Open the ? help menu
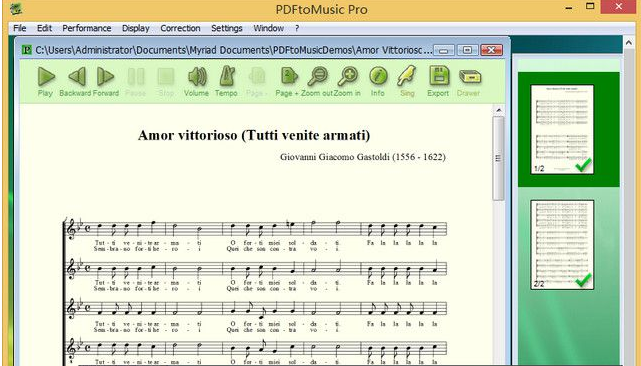 [297, 28]
